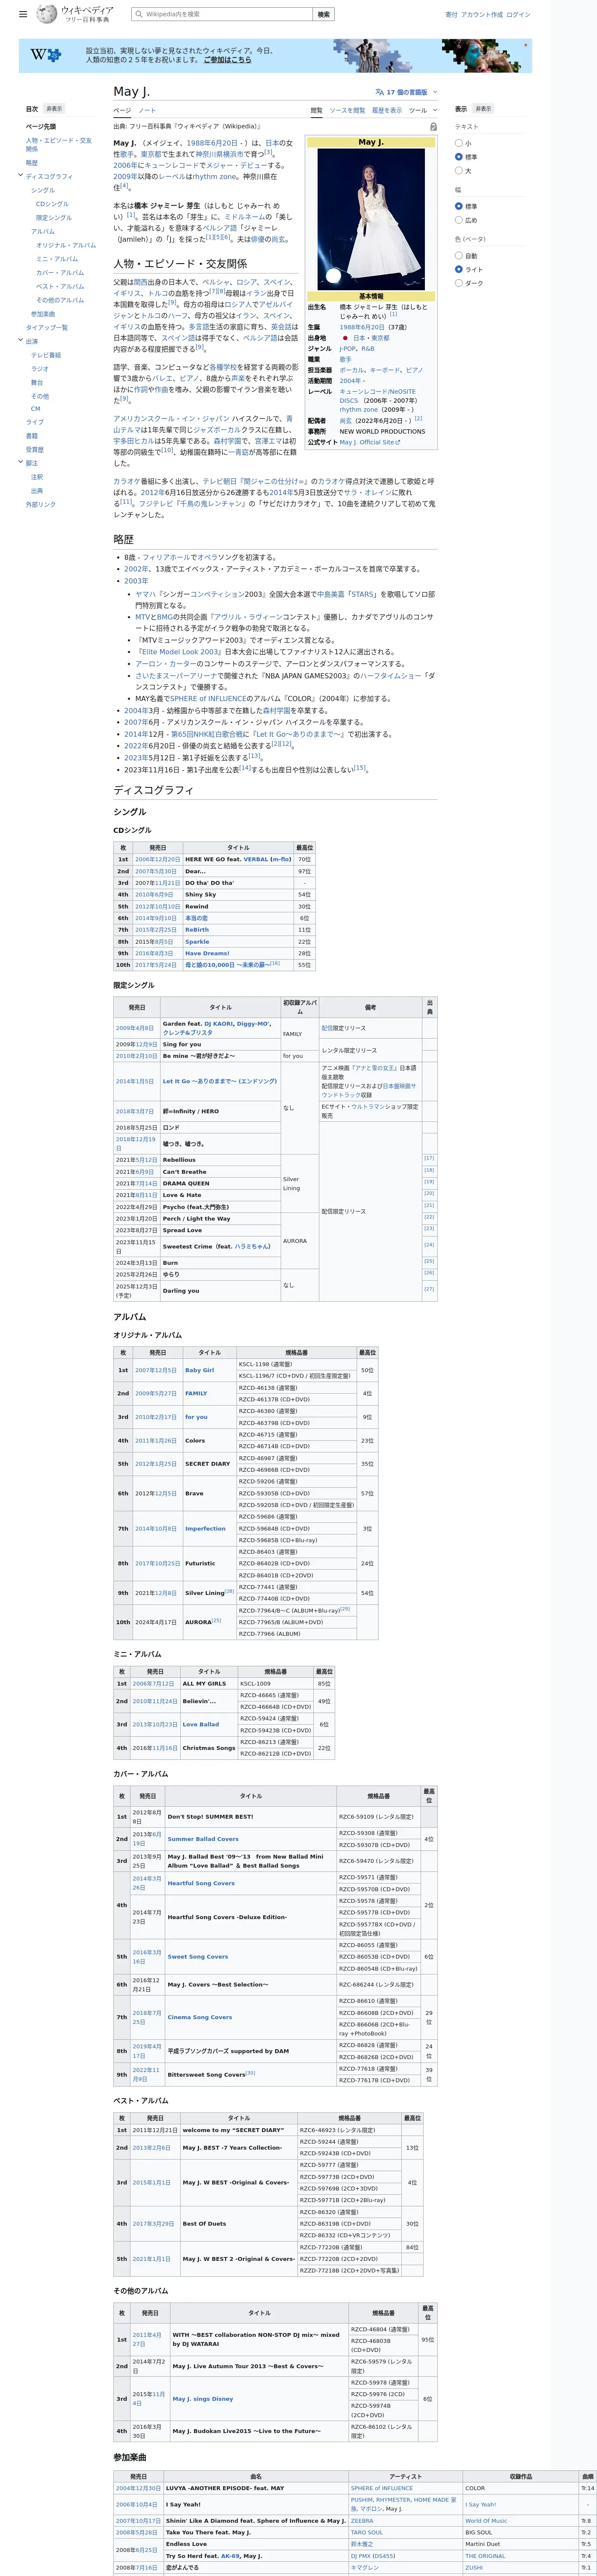Jump to 限定シングル in the contents
Image resolution: width=597 pixels, height=2576 pixels.
point(54,218)
